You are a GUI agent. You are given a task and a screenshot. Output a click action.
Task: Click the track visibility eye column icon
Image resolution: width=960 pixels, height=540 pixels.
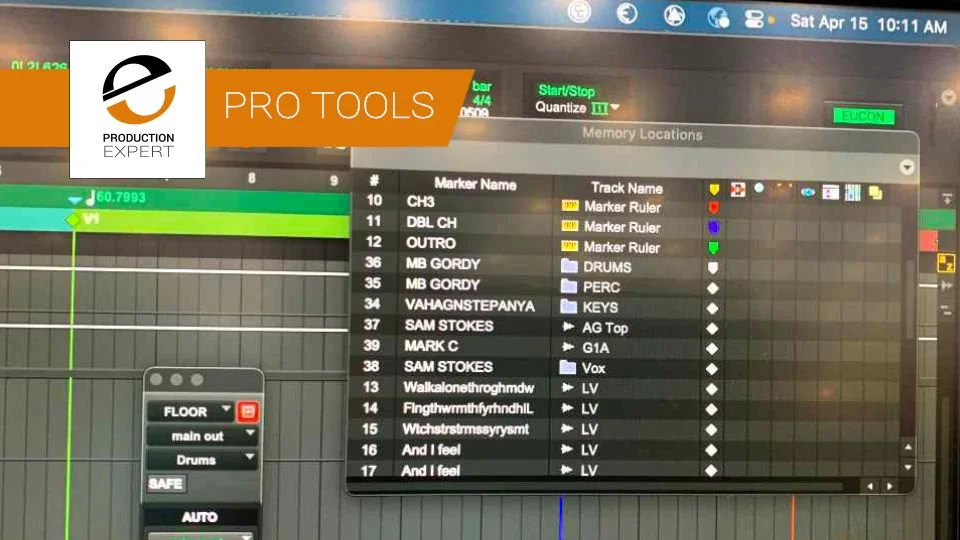[x=808, y=192]
